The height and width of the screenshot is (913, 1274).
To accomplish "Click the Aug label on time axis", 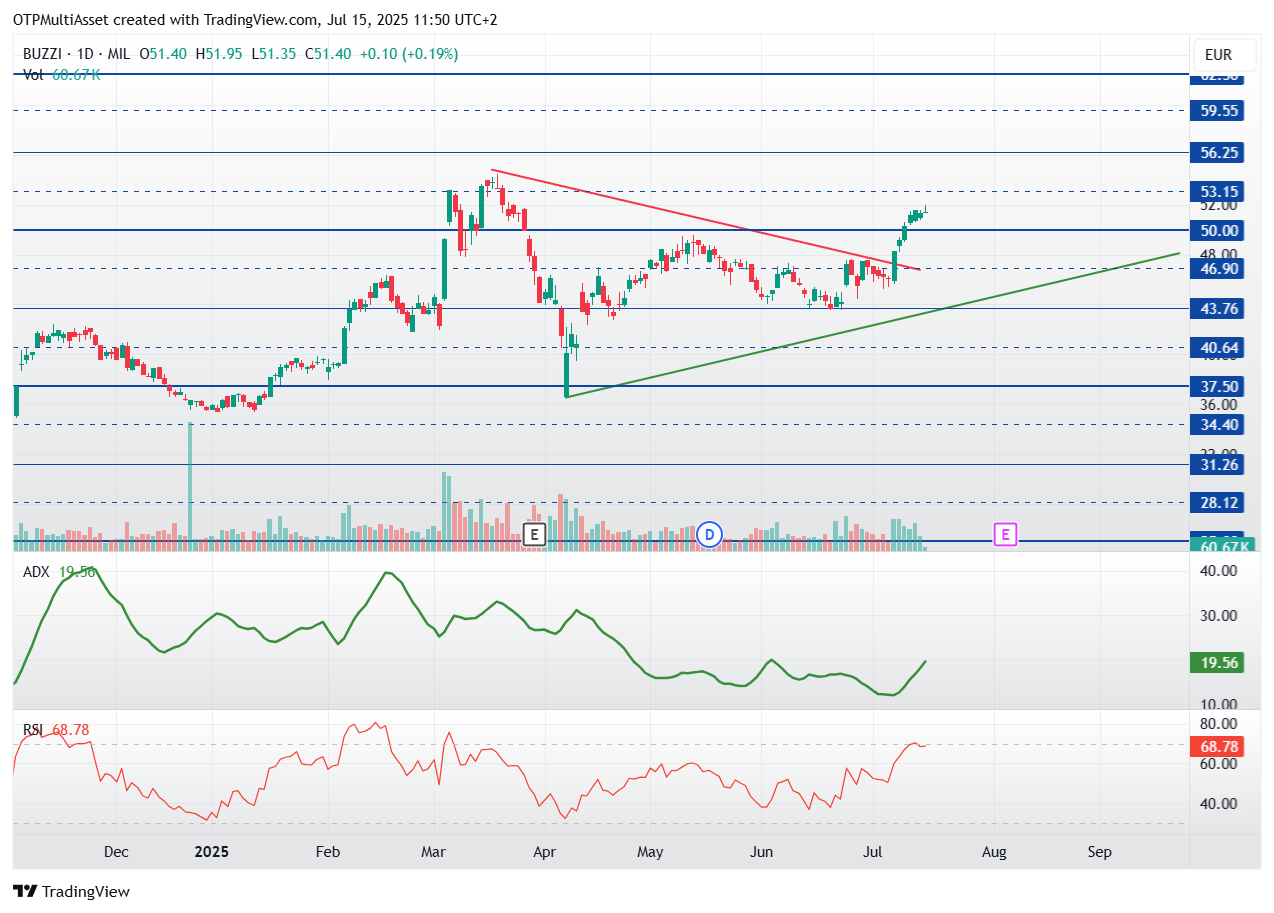I will 993,852.
